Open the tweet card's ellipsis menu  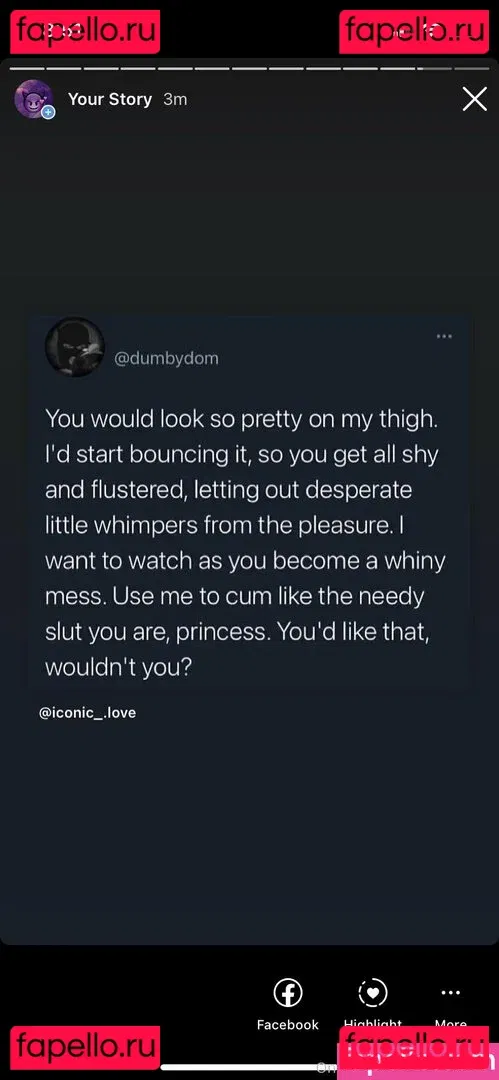(x=445, y=336)
